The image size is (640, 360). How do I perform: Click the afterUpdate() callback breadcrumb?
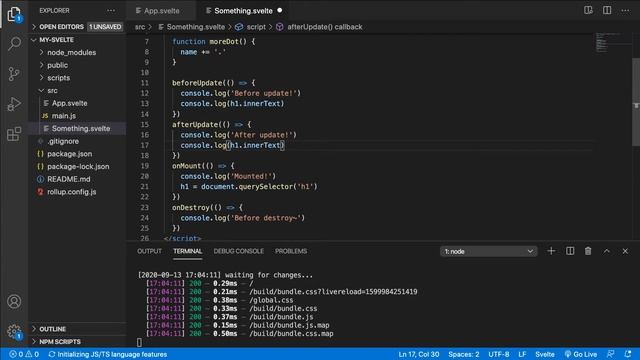319,27
